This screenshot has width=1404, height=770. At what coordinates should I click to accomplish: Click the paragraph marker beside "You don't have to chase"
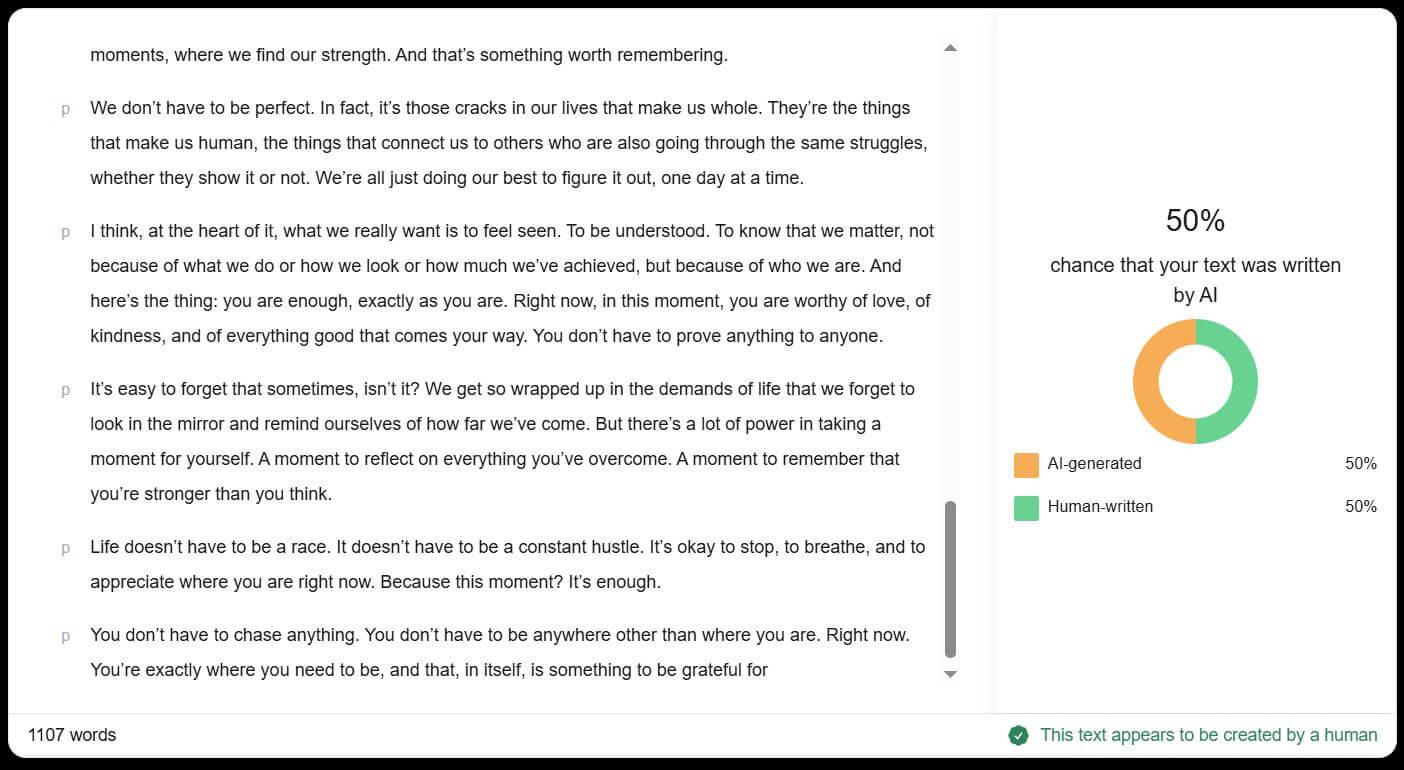[x=66, y=636]
